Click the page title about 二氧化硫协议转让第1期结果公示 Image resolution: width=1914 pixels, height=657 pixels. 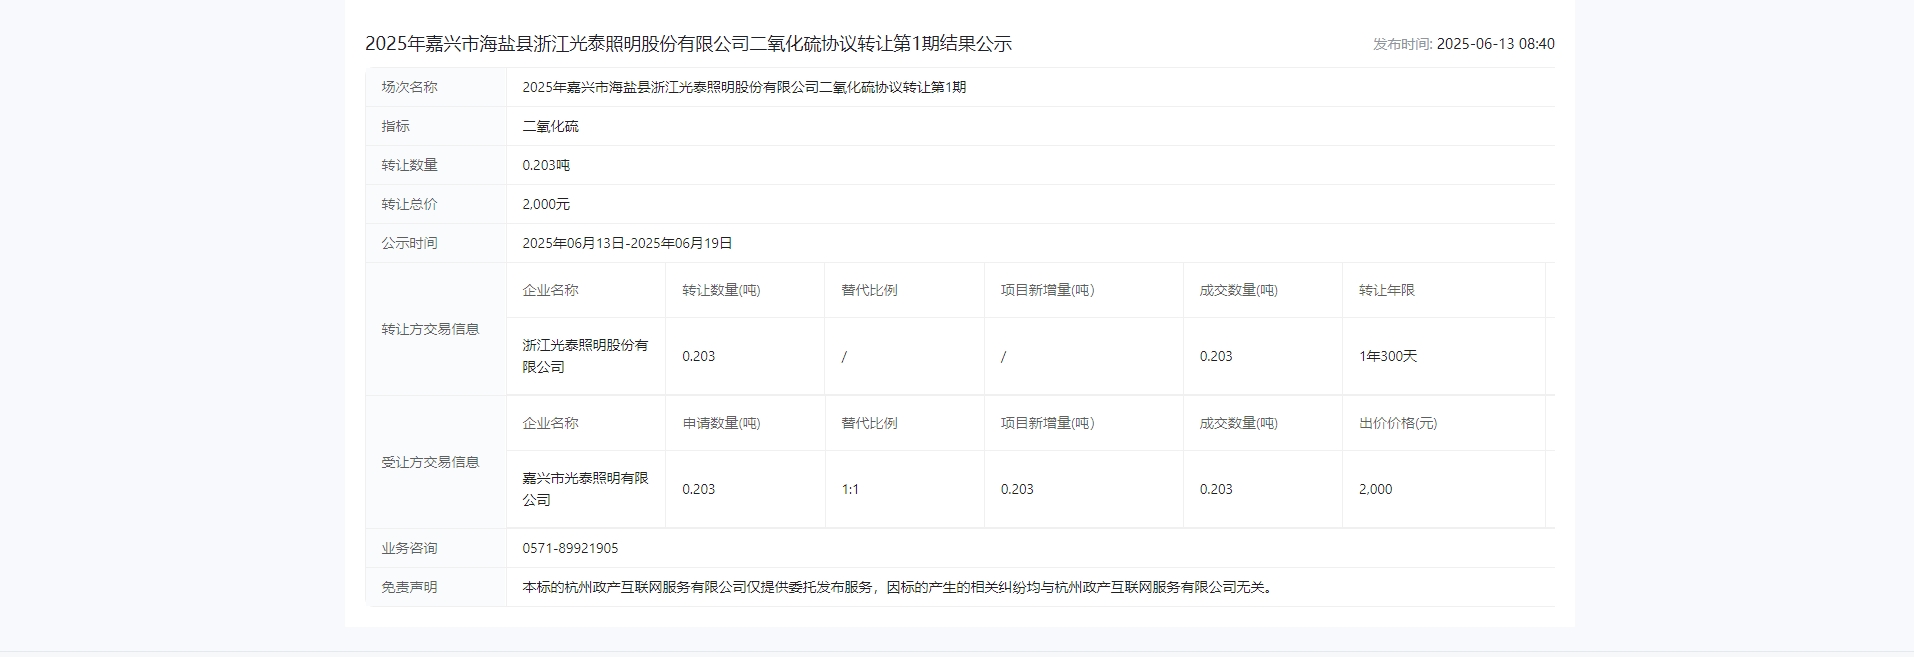pos(688,44)
